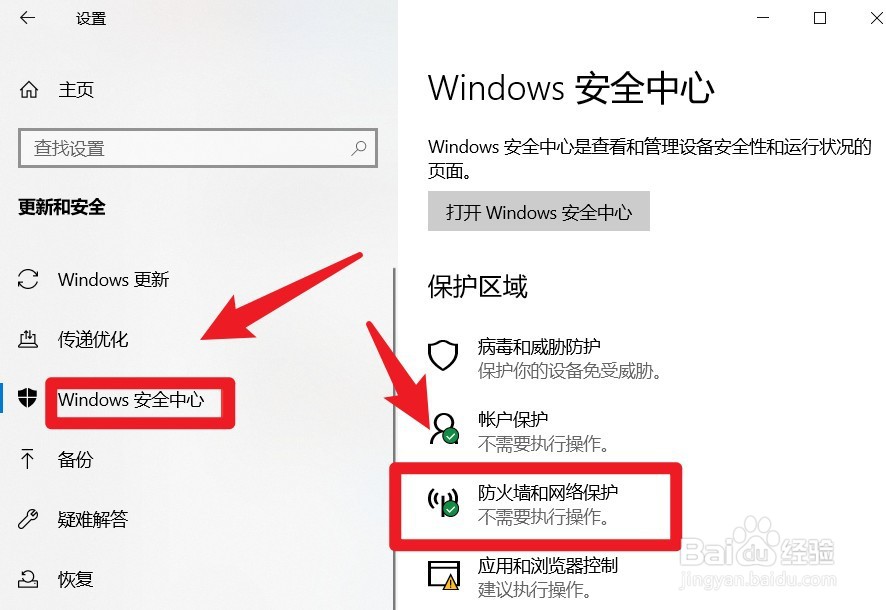Screen dimensions: 886x610
Task: Click the 传递优化 delivery icon
Action: click(28, 339)
